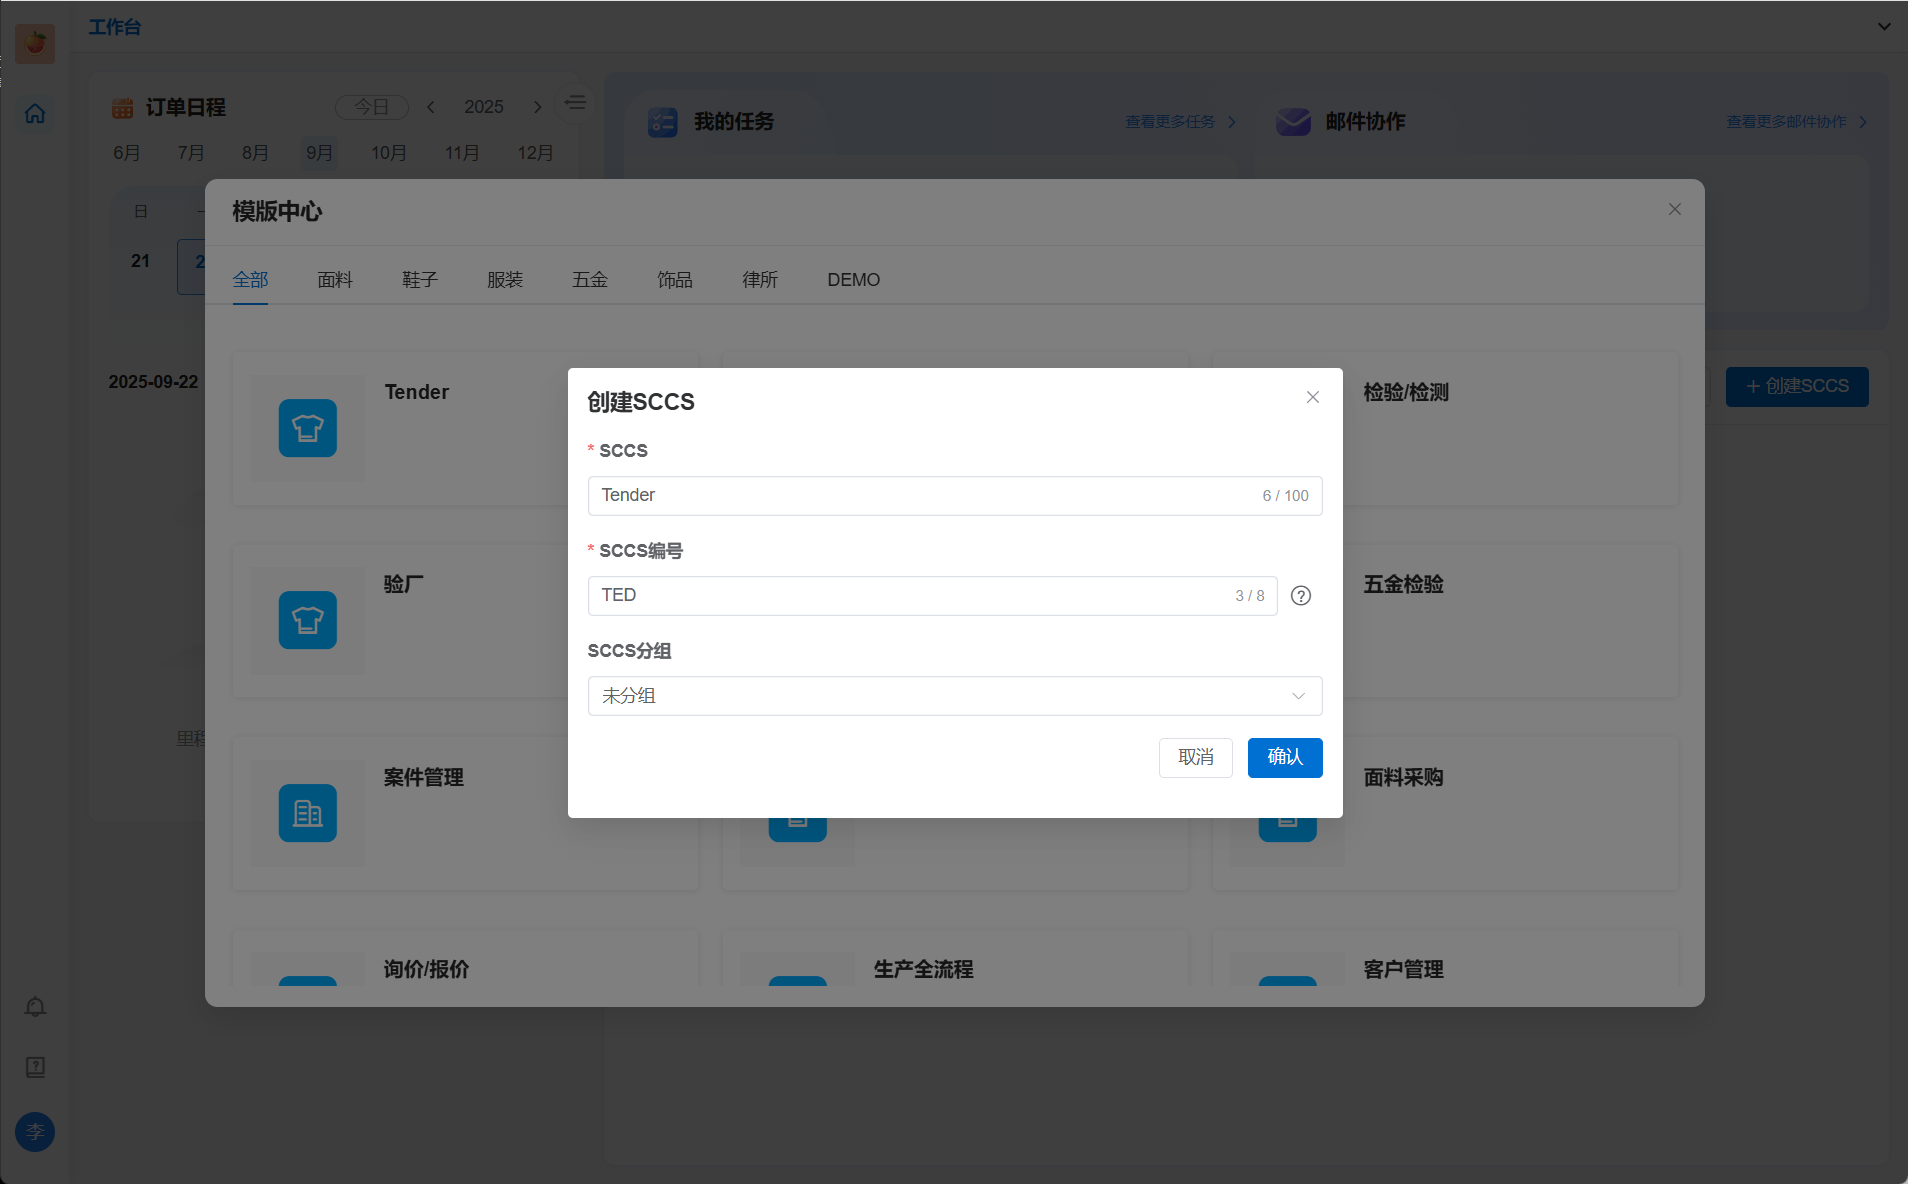Viewport: 1908px width, 1184px height.
Task: Click the Tender template shirt icon
Action: (x=307, y=428)
